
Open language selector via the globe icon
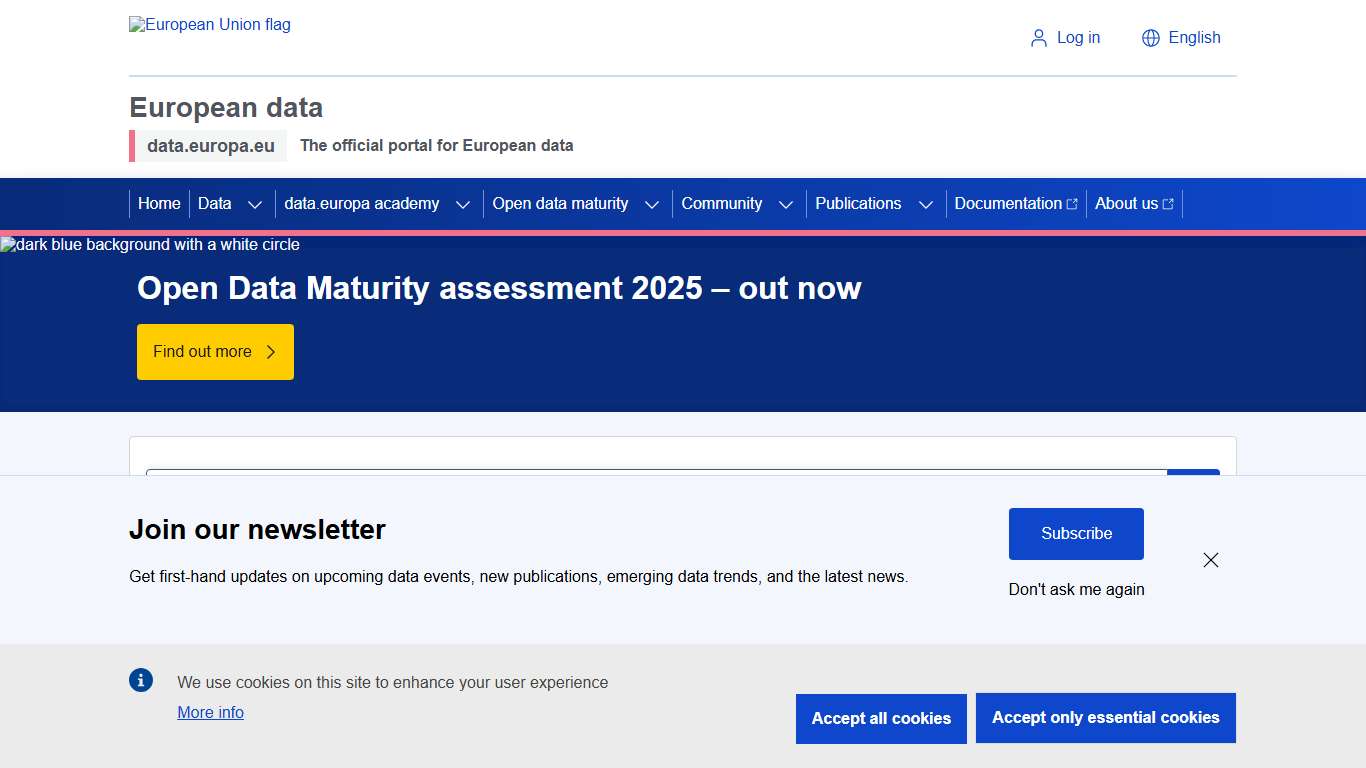1150,37
